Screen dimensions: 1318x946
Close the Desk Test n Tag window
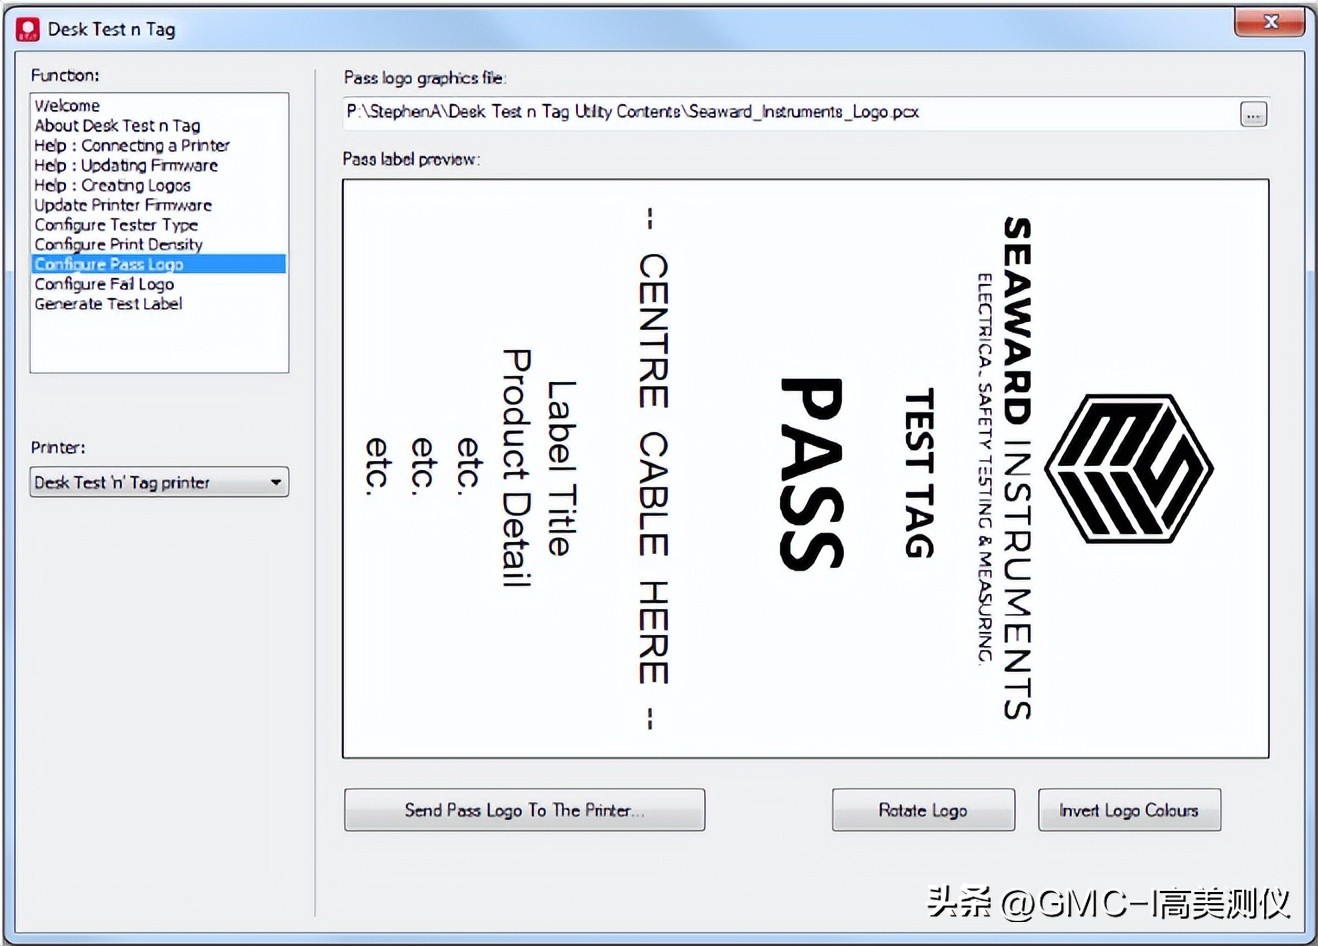pos(1270,21)
